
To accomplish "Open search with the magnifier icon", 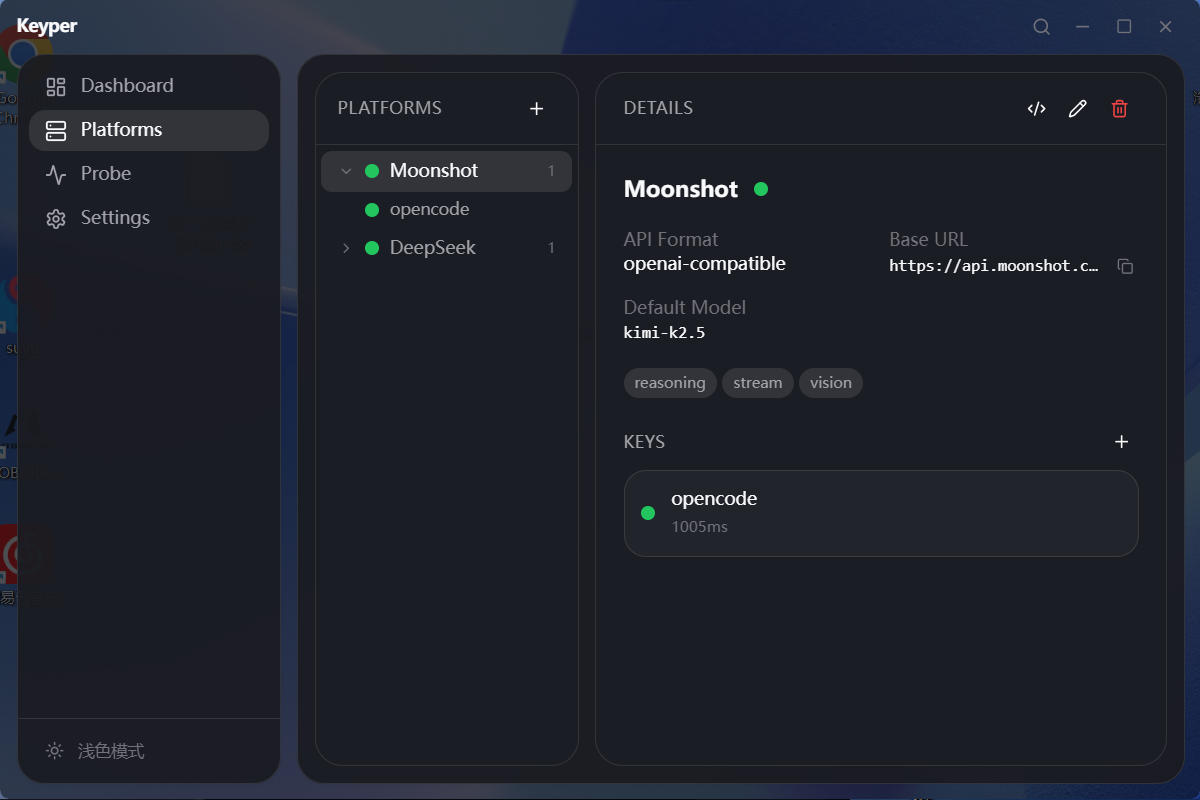I will [x=1041, y=27].
